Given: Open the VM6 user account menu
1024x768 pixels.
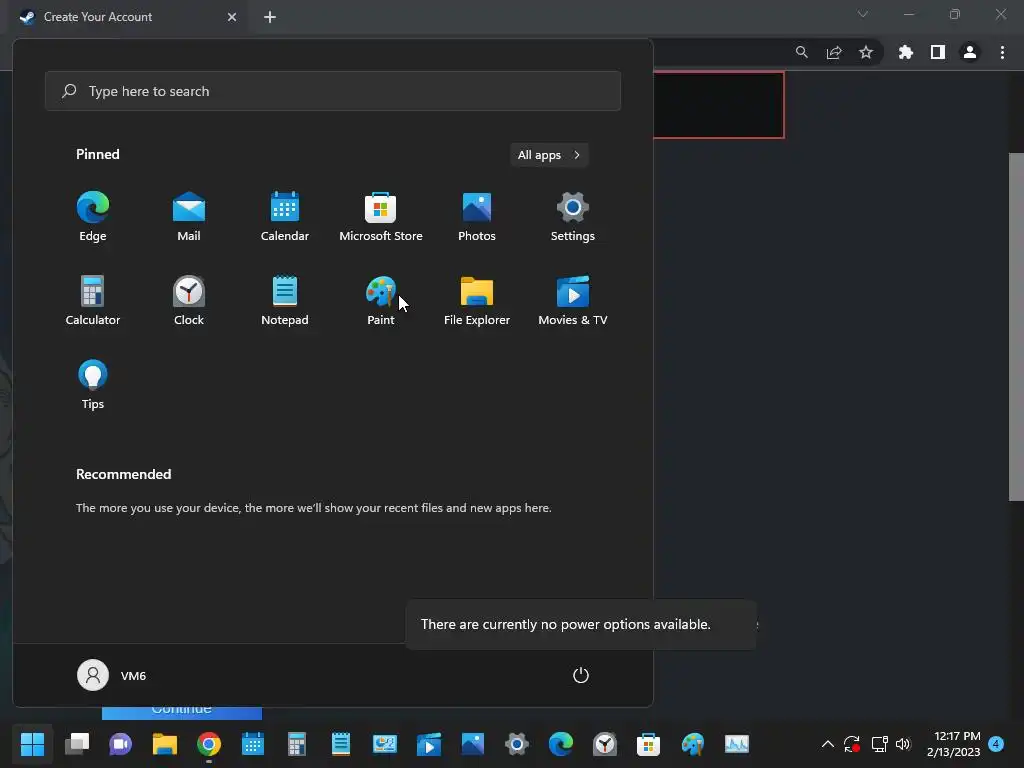Looking at the screenshot, I should tap(112, 675).
